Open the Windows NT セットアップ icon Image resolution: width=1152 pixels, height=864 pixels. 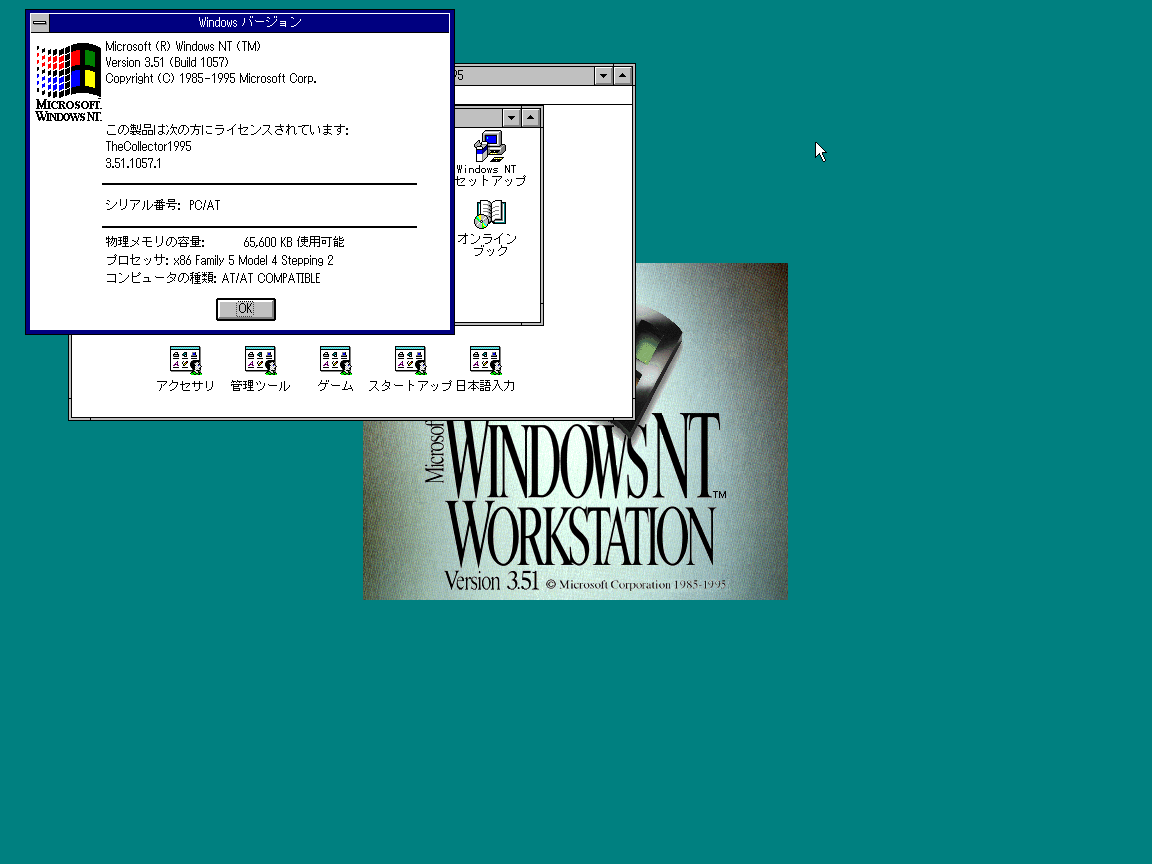(490, 158)
